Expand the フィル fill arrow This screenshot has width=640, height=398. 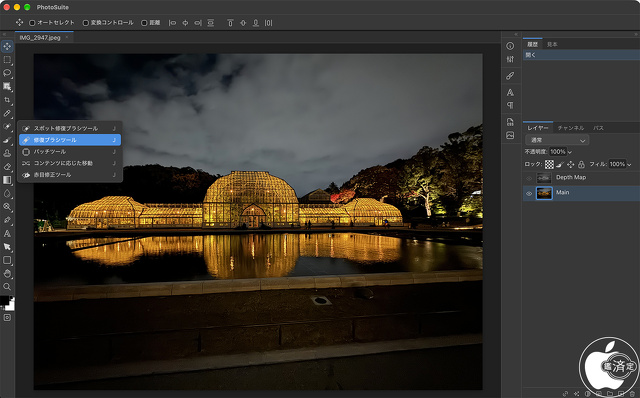(x=629, y=165)
